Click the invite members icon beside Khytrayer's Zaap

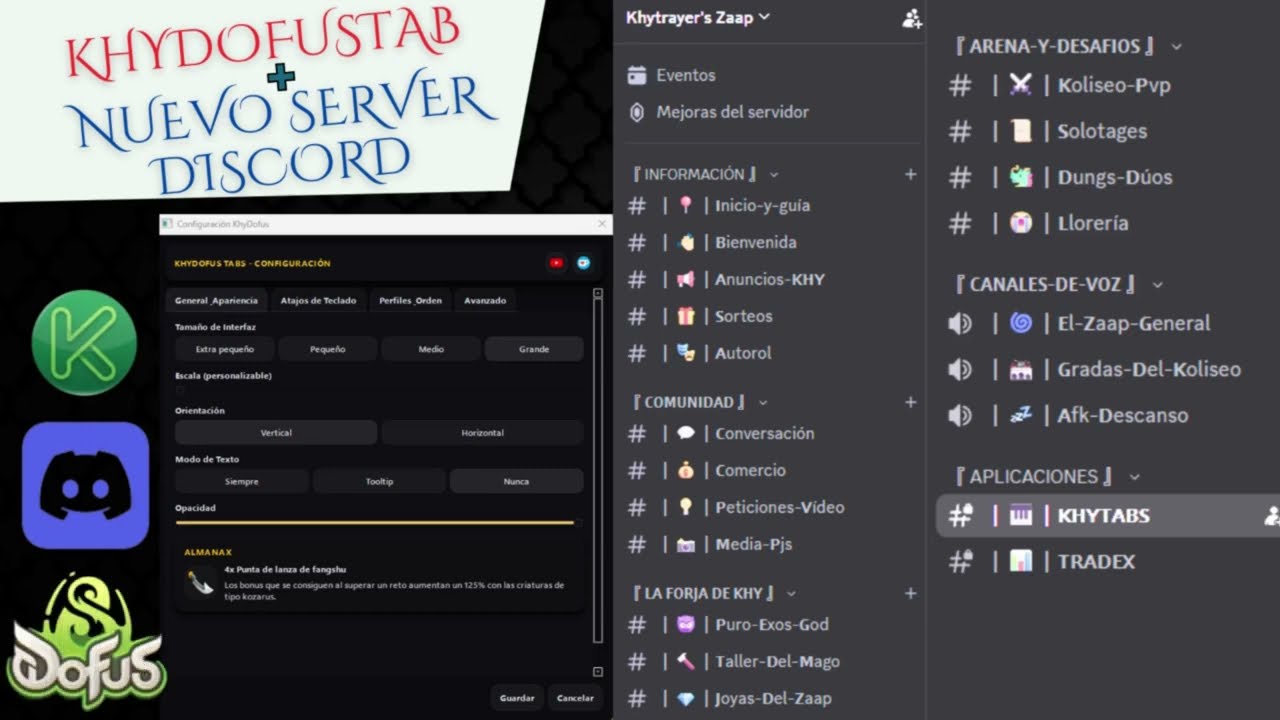[911, 18]
